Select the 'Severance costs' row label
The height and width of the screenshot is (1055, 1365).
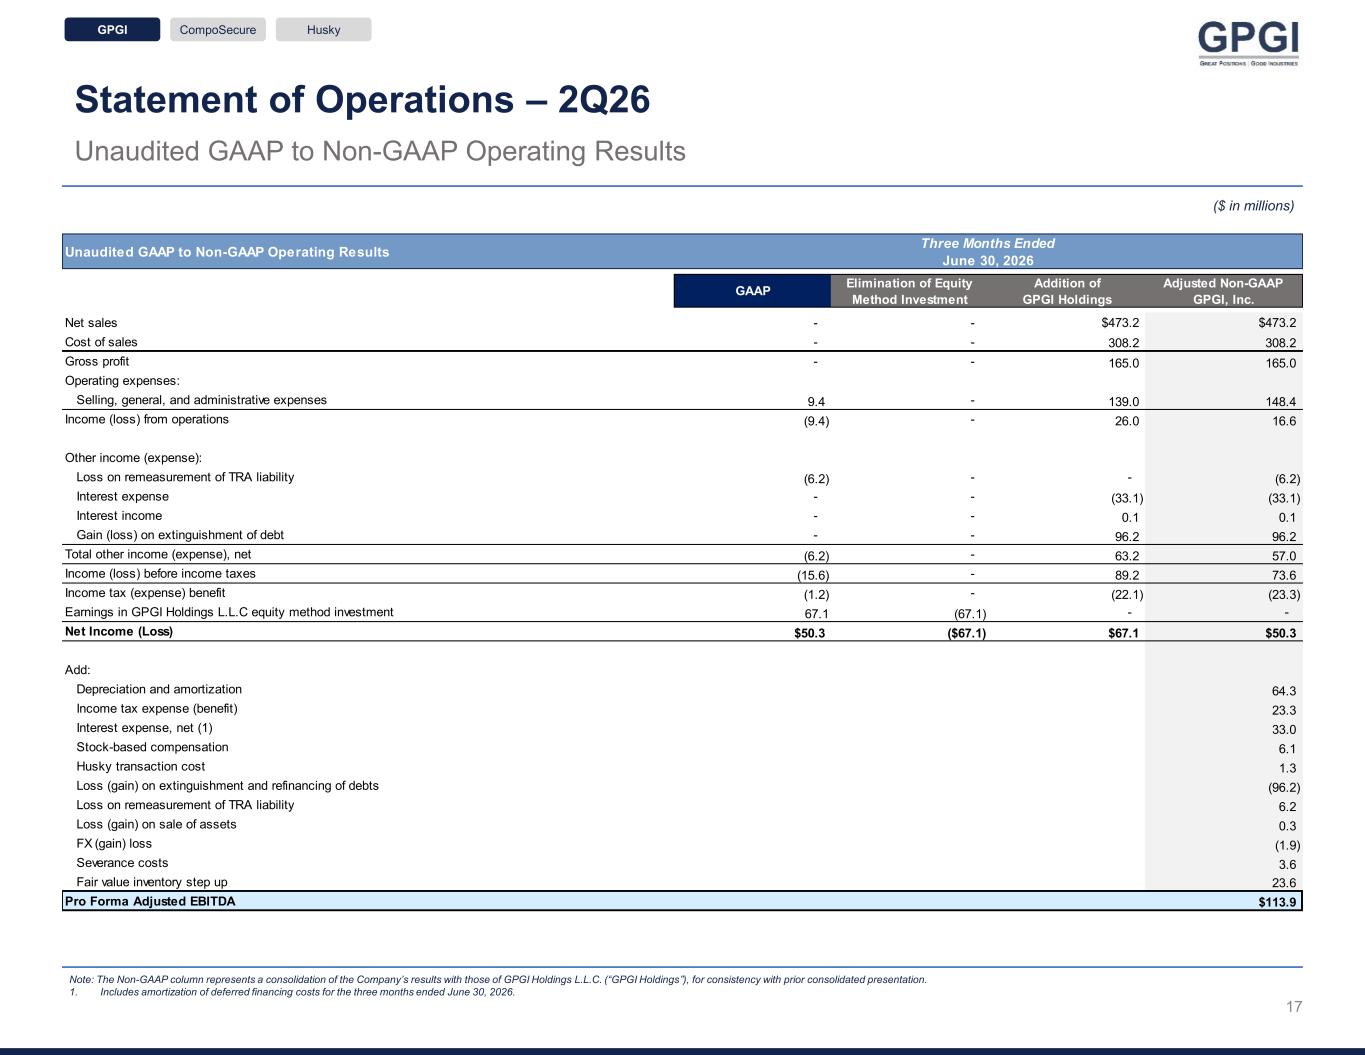coord(122,863)
